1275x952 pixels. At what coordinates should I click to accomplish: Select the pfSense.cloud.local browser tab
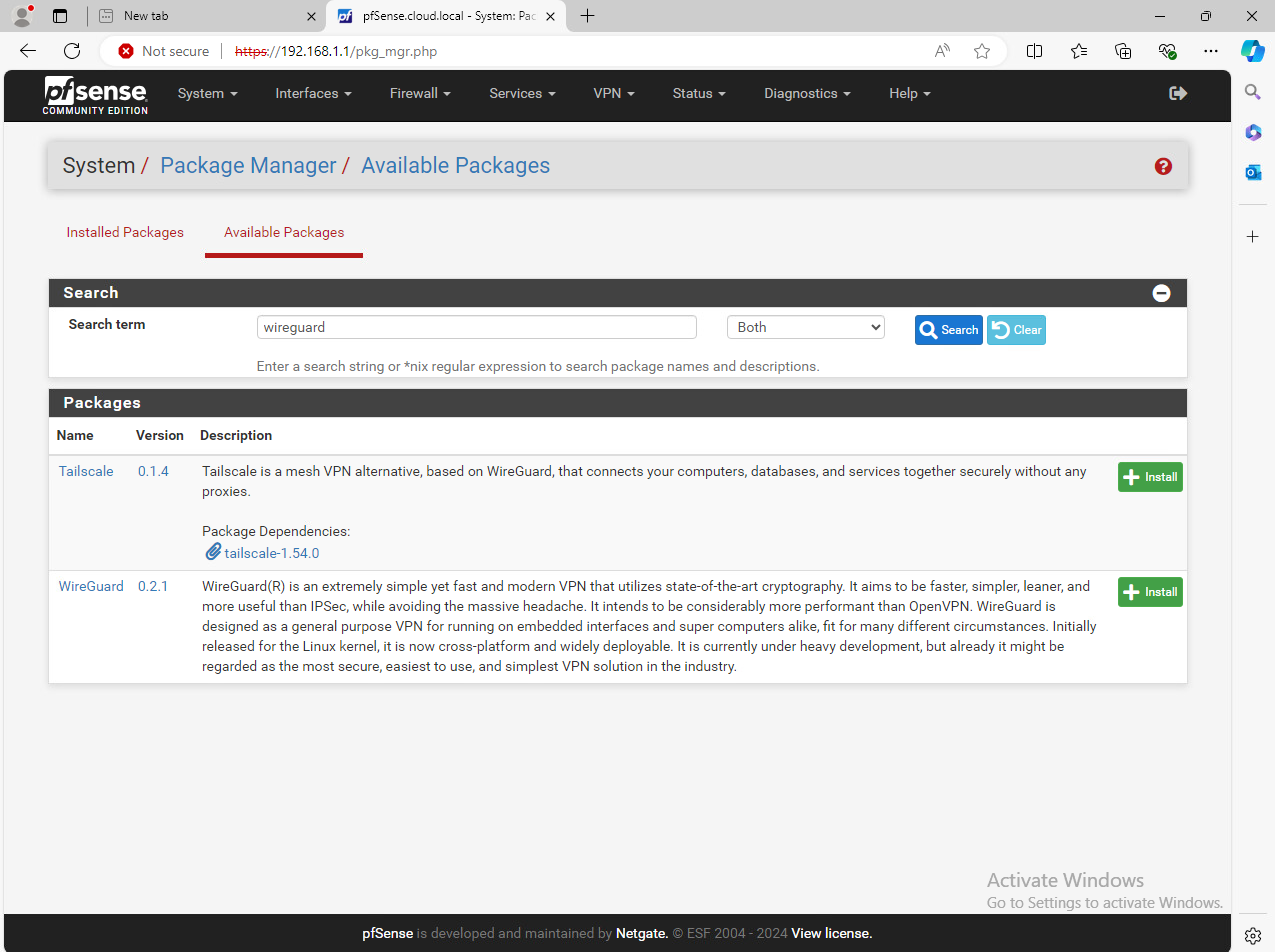(x=447, y=16)
